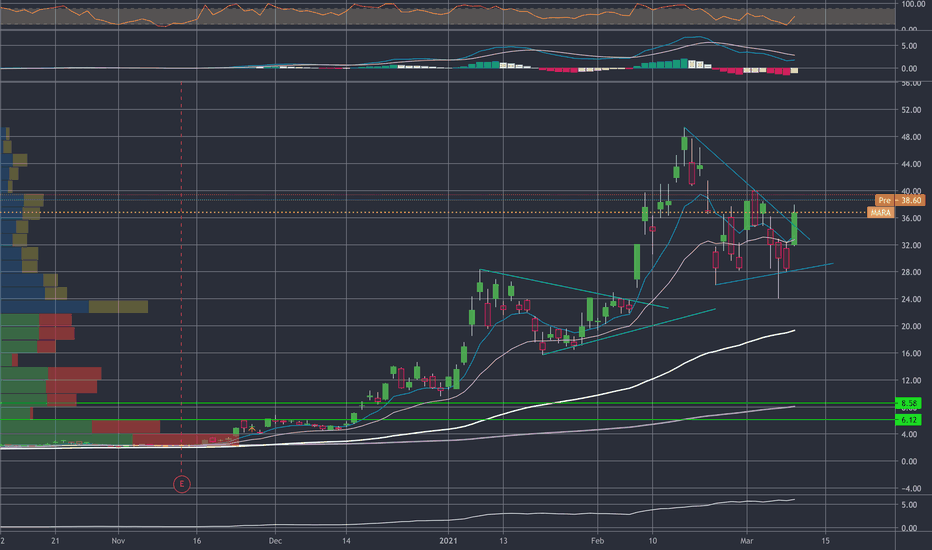Click the Feb date on time axis
Image resolution: width=932 pixels, height=550 pixels.
click(x=597, y=540)
